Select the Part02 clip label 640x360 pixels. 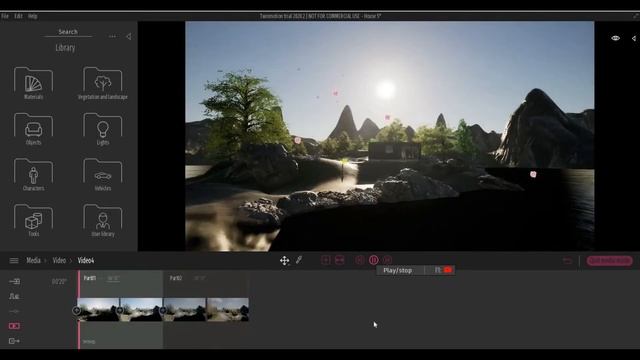tap(176, 278)
